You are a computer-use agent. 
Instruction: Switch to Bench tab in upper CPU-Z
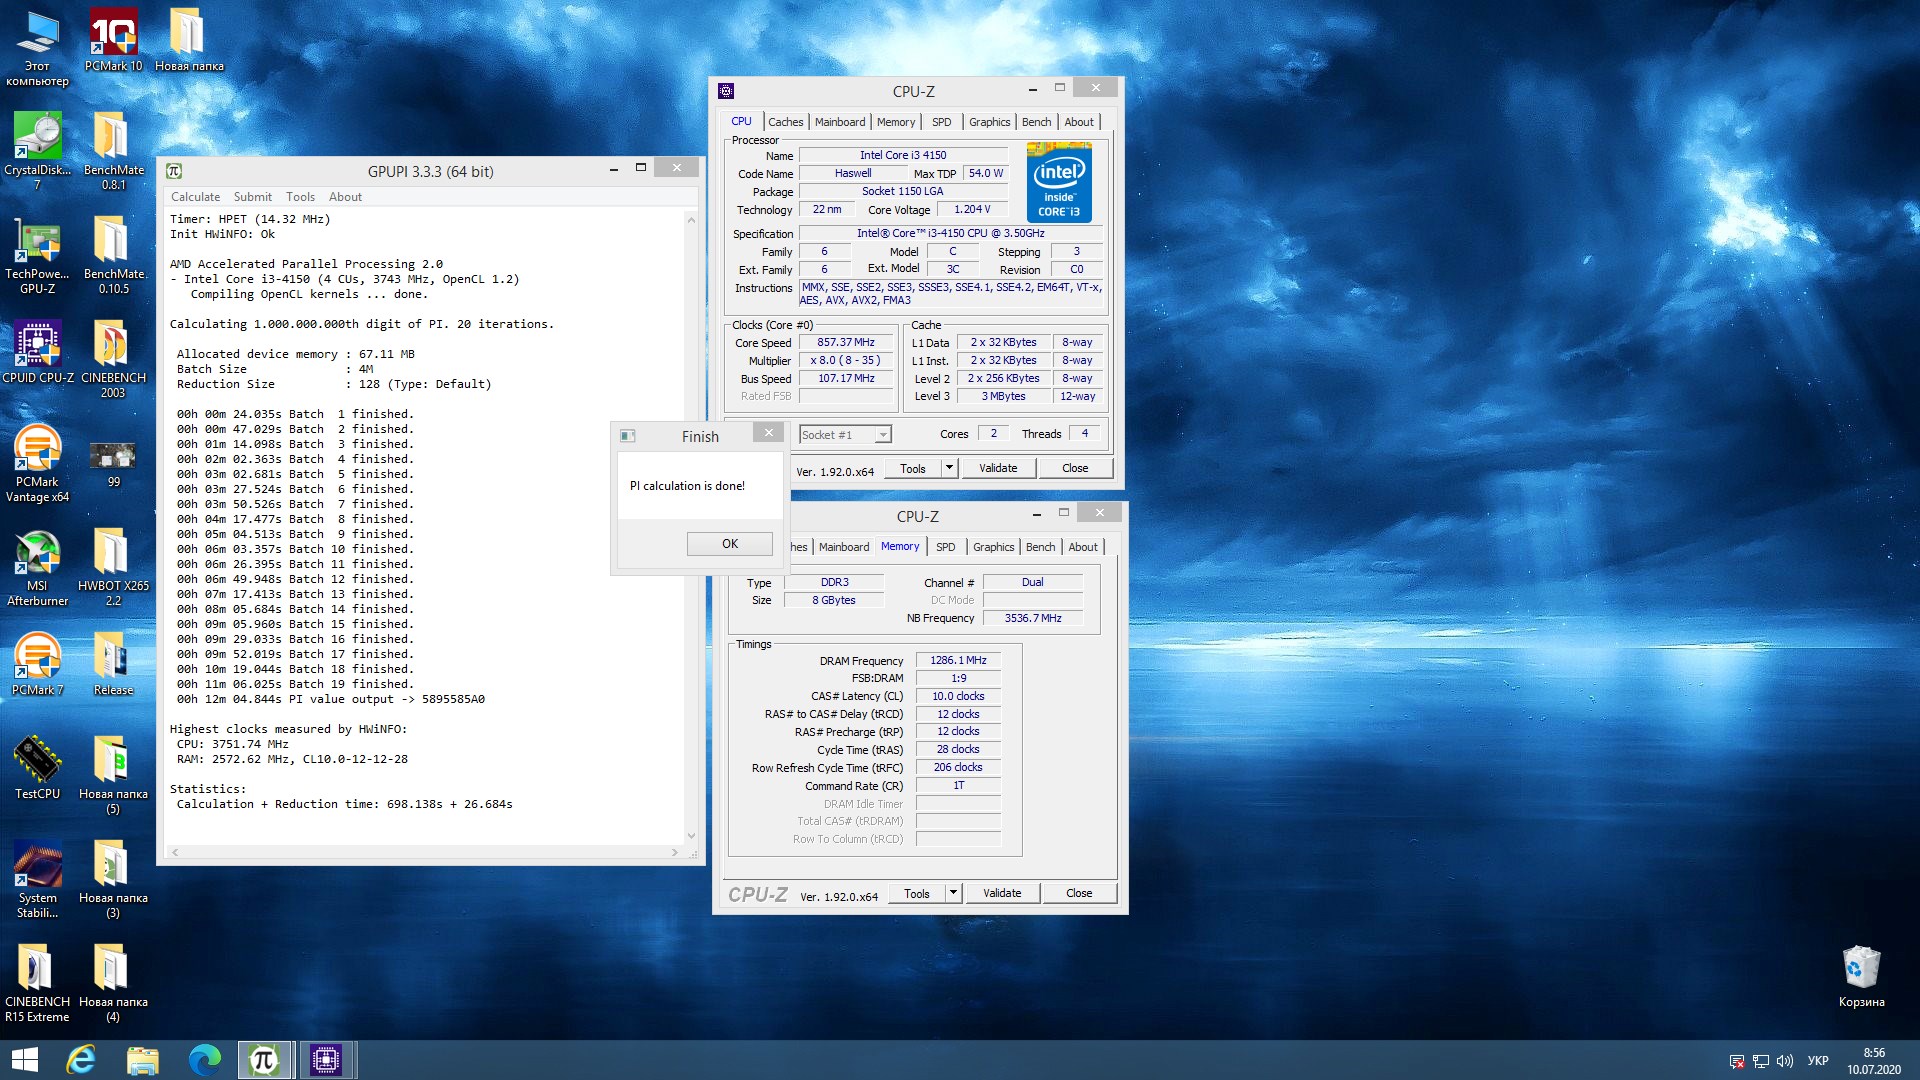pos(1037,122)
